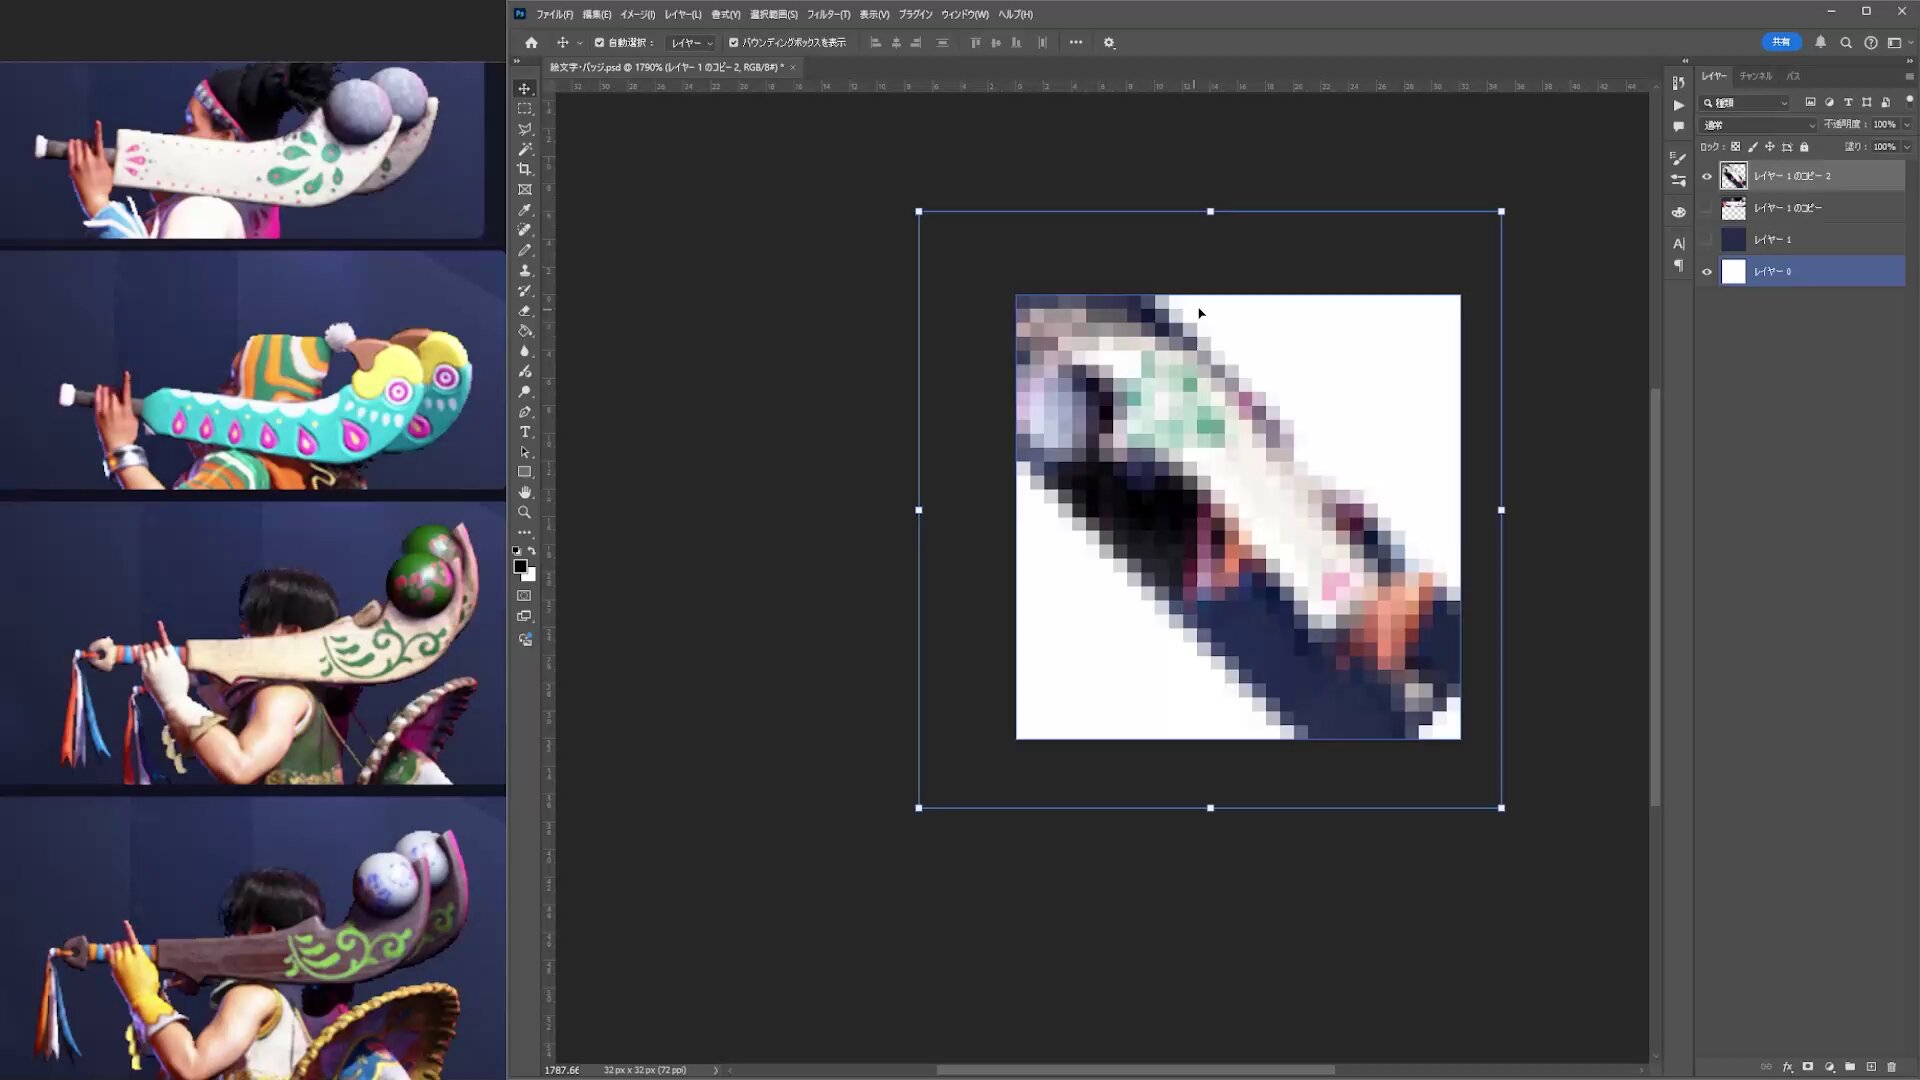Open the layer filter type dropdown
This screenshot has width=1920, height=1080.
click(1745, 103)
